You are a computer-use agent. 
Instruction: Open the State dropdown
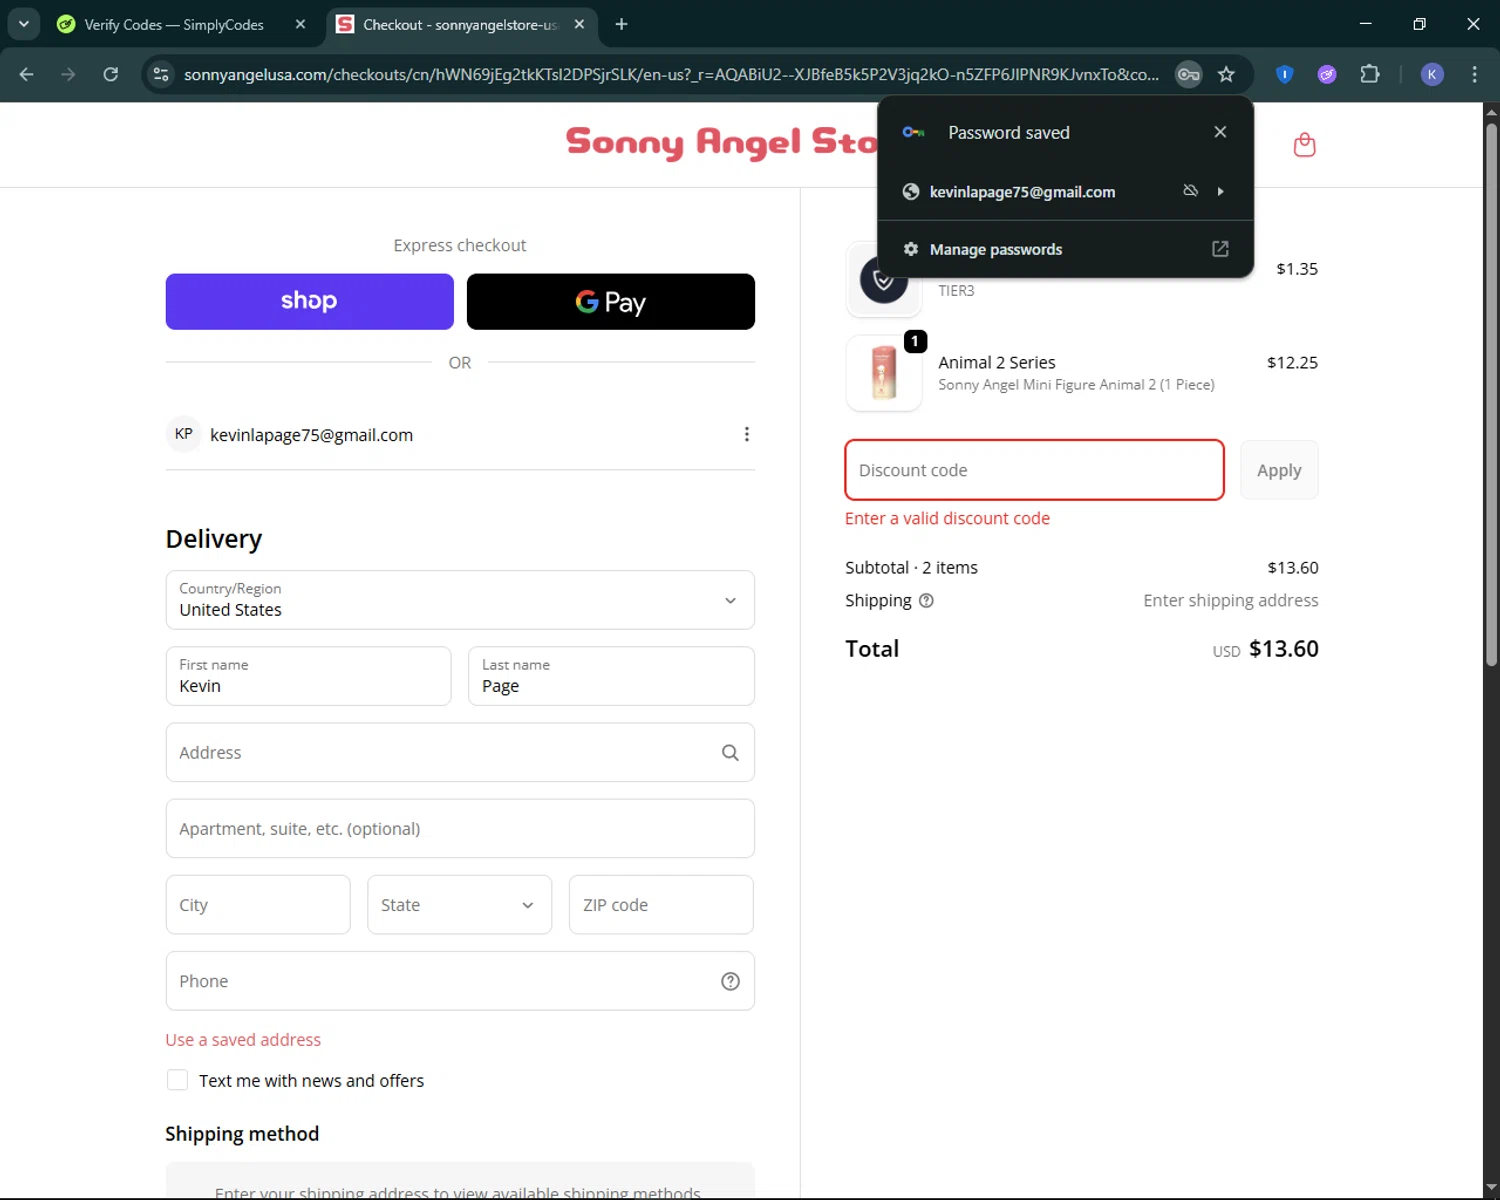[459, 905]
